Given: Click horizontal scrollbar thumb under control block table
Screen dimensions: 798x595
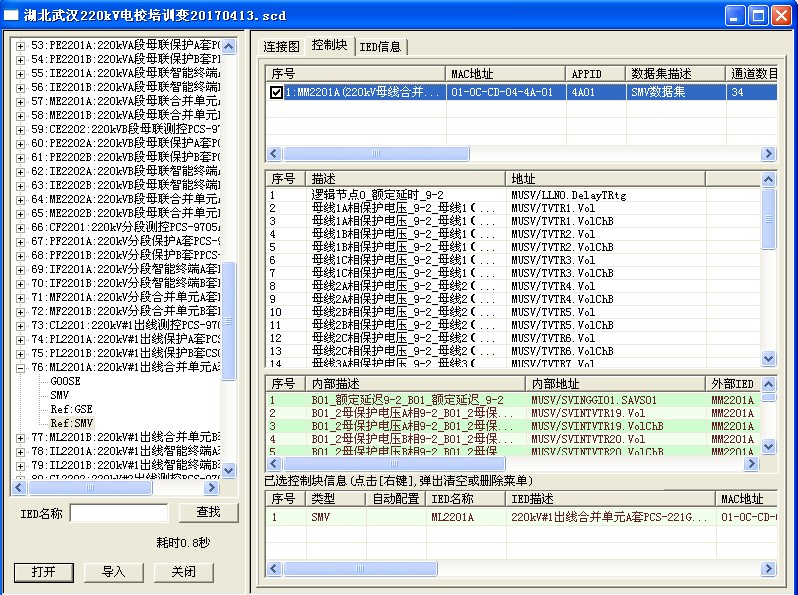Looking at the screenshot, I should (x=375, y=154).
